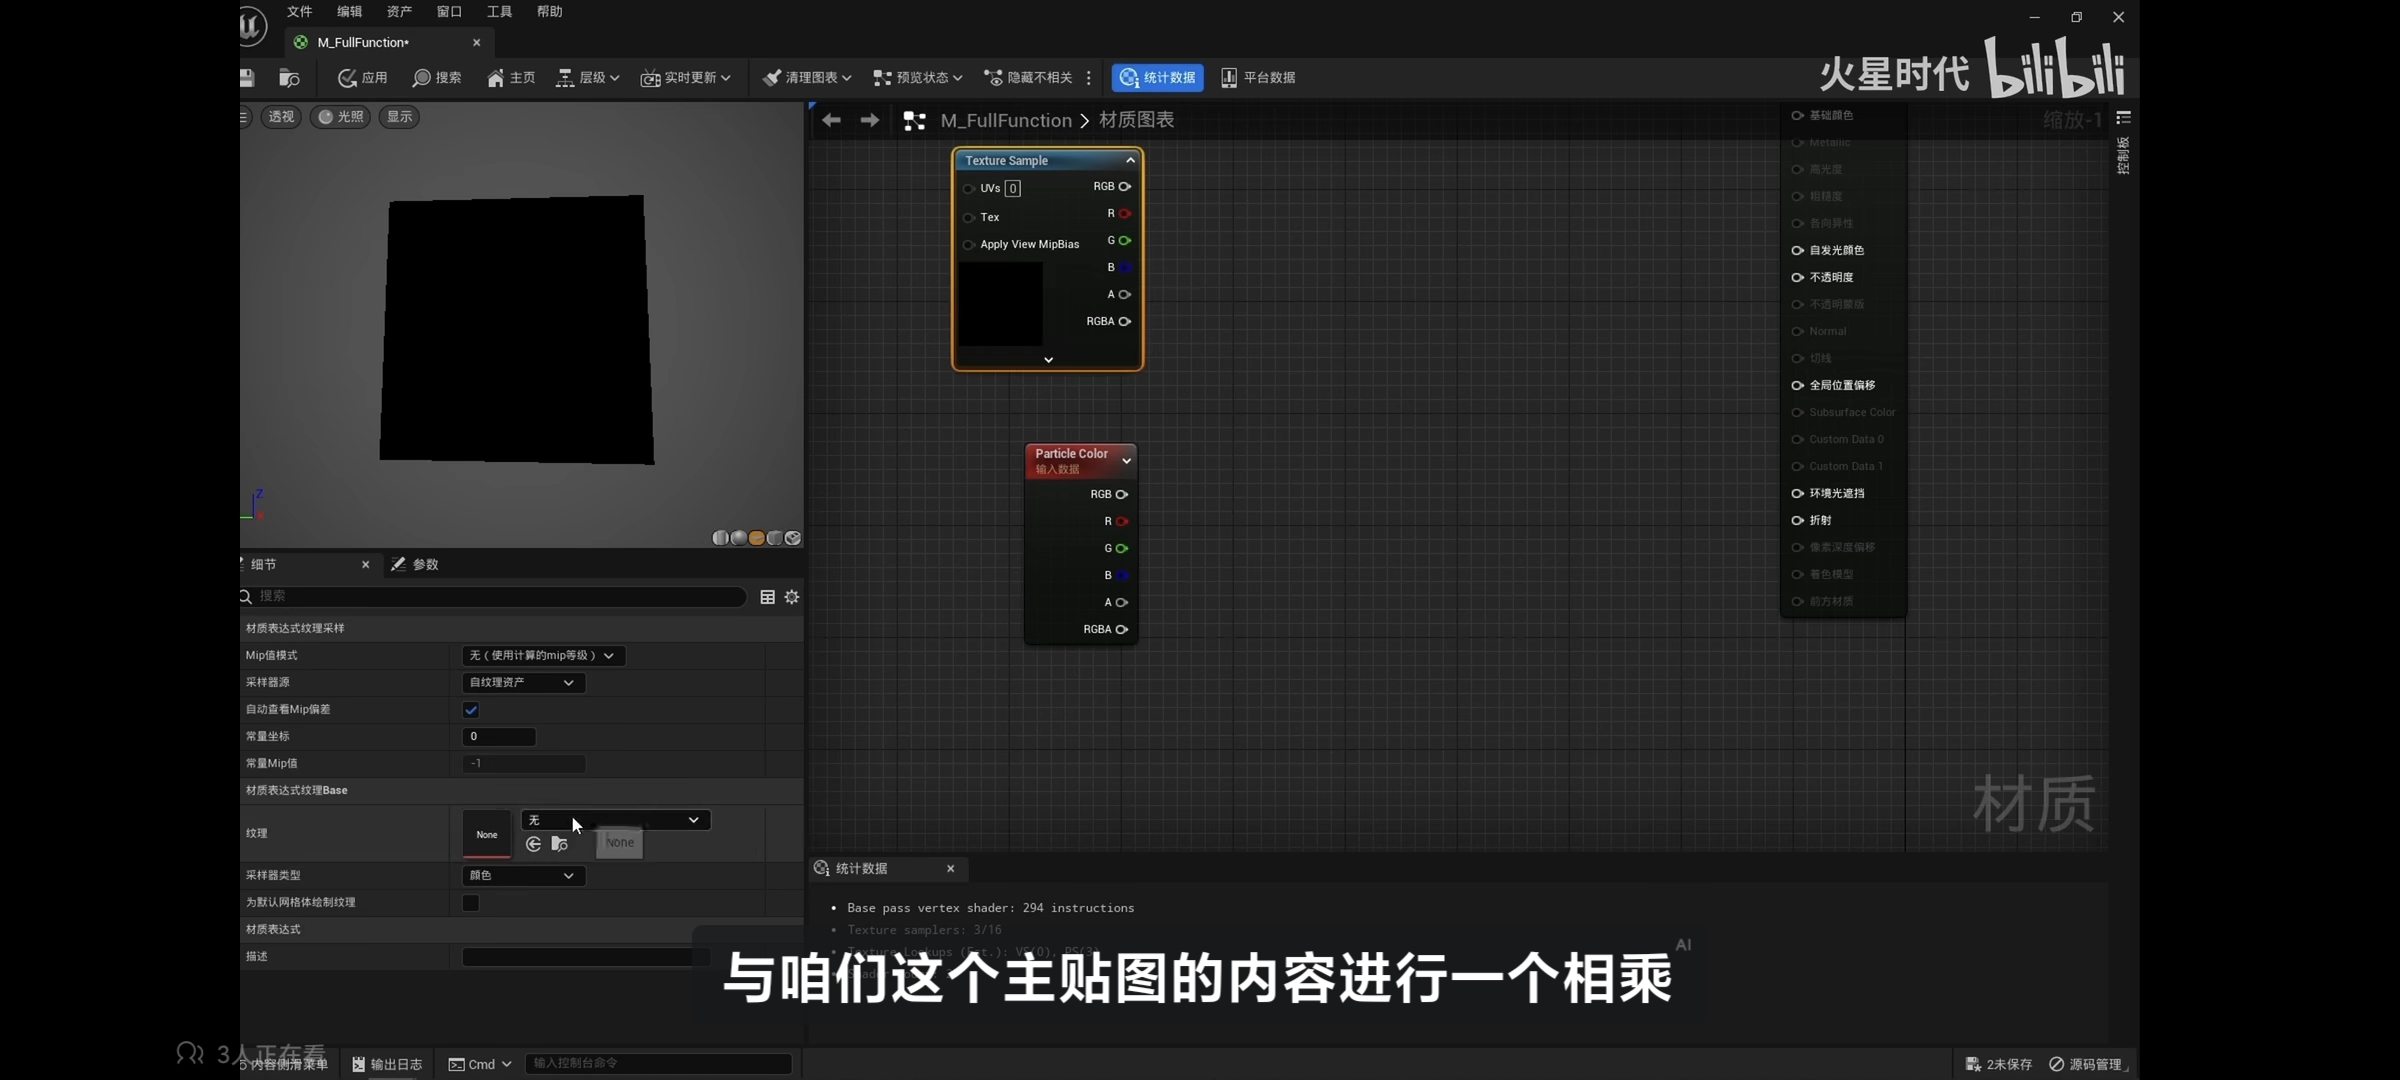Click the browse-to-asset folder icon under texture

[x=560, y=845]
